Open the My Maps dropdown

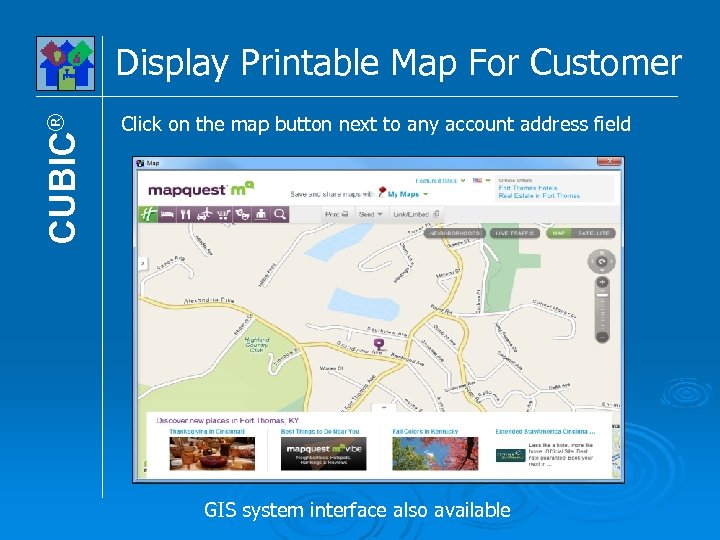click(x=408, y=194)
